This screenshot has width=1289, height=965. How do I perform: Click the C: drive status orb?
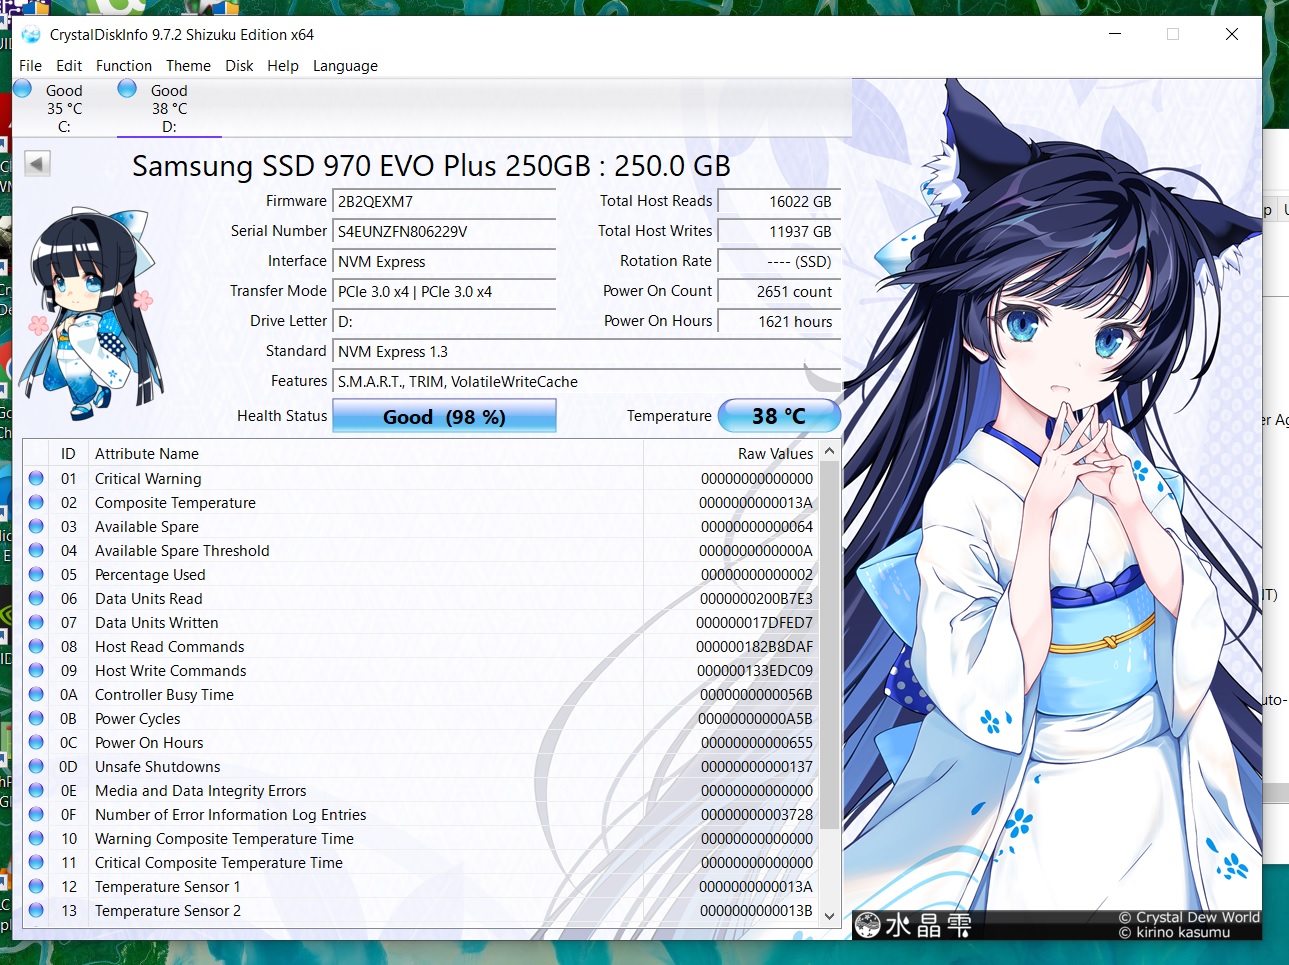coord(23,89)
